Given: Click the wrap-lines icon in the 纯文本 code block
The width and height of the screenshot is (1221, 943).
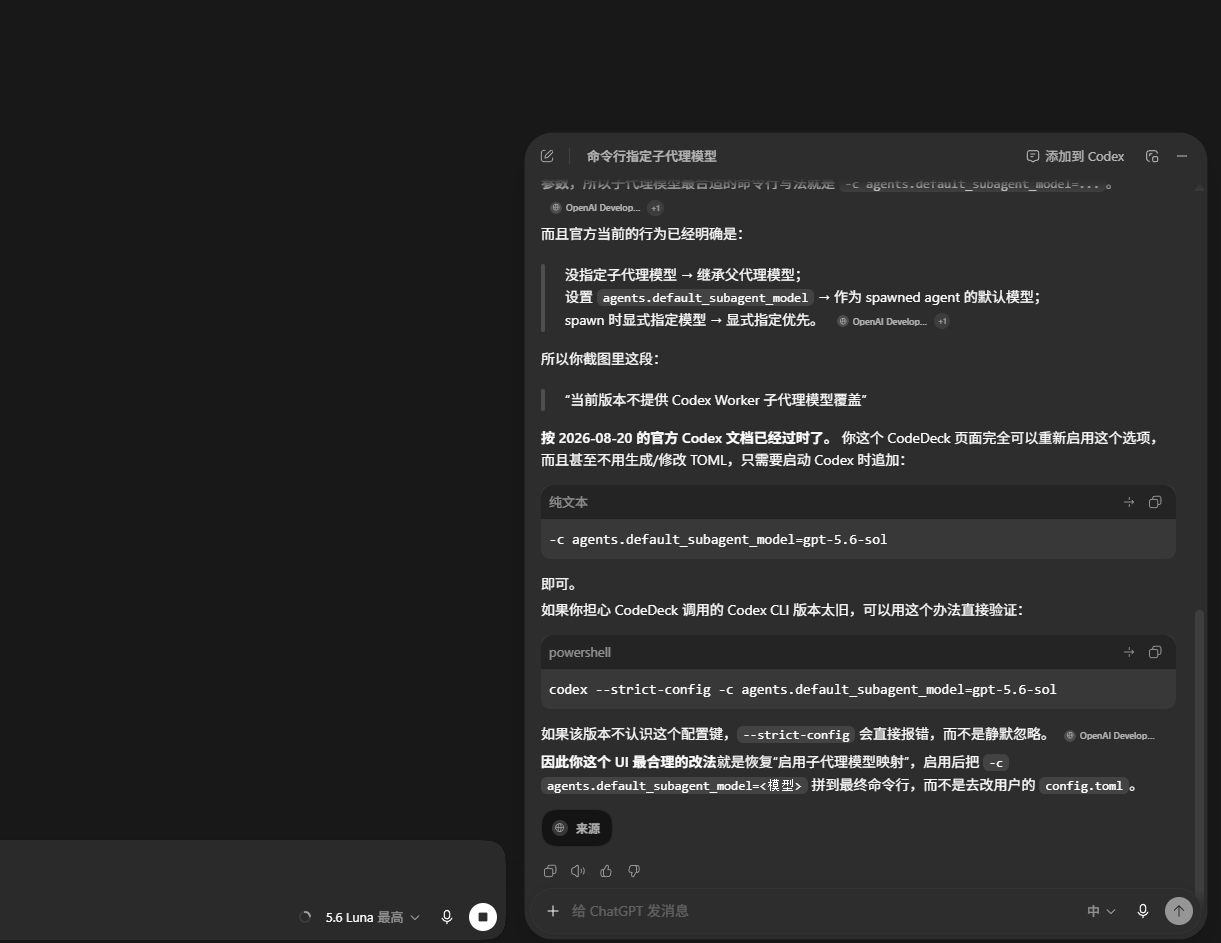Looking at the screenshot, I should (1129, 502).
